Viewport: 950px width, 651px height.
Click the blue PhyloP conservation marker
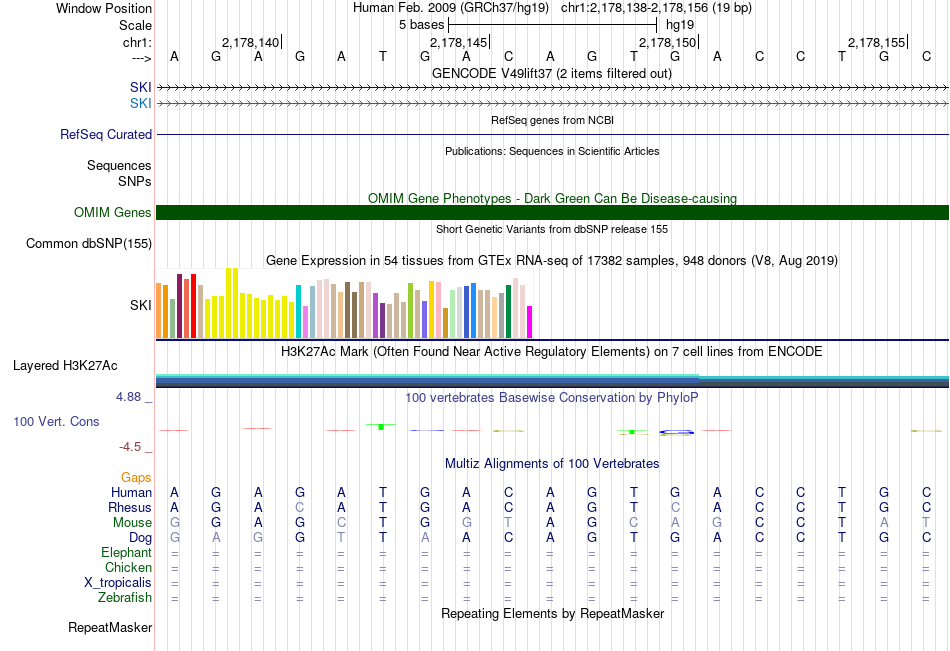pyautogui.click(x=676, y=432)
